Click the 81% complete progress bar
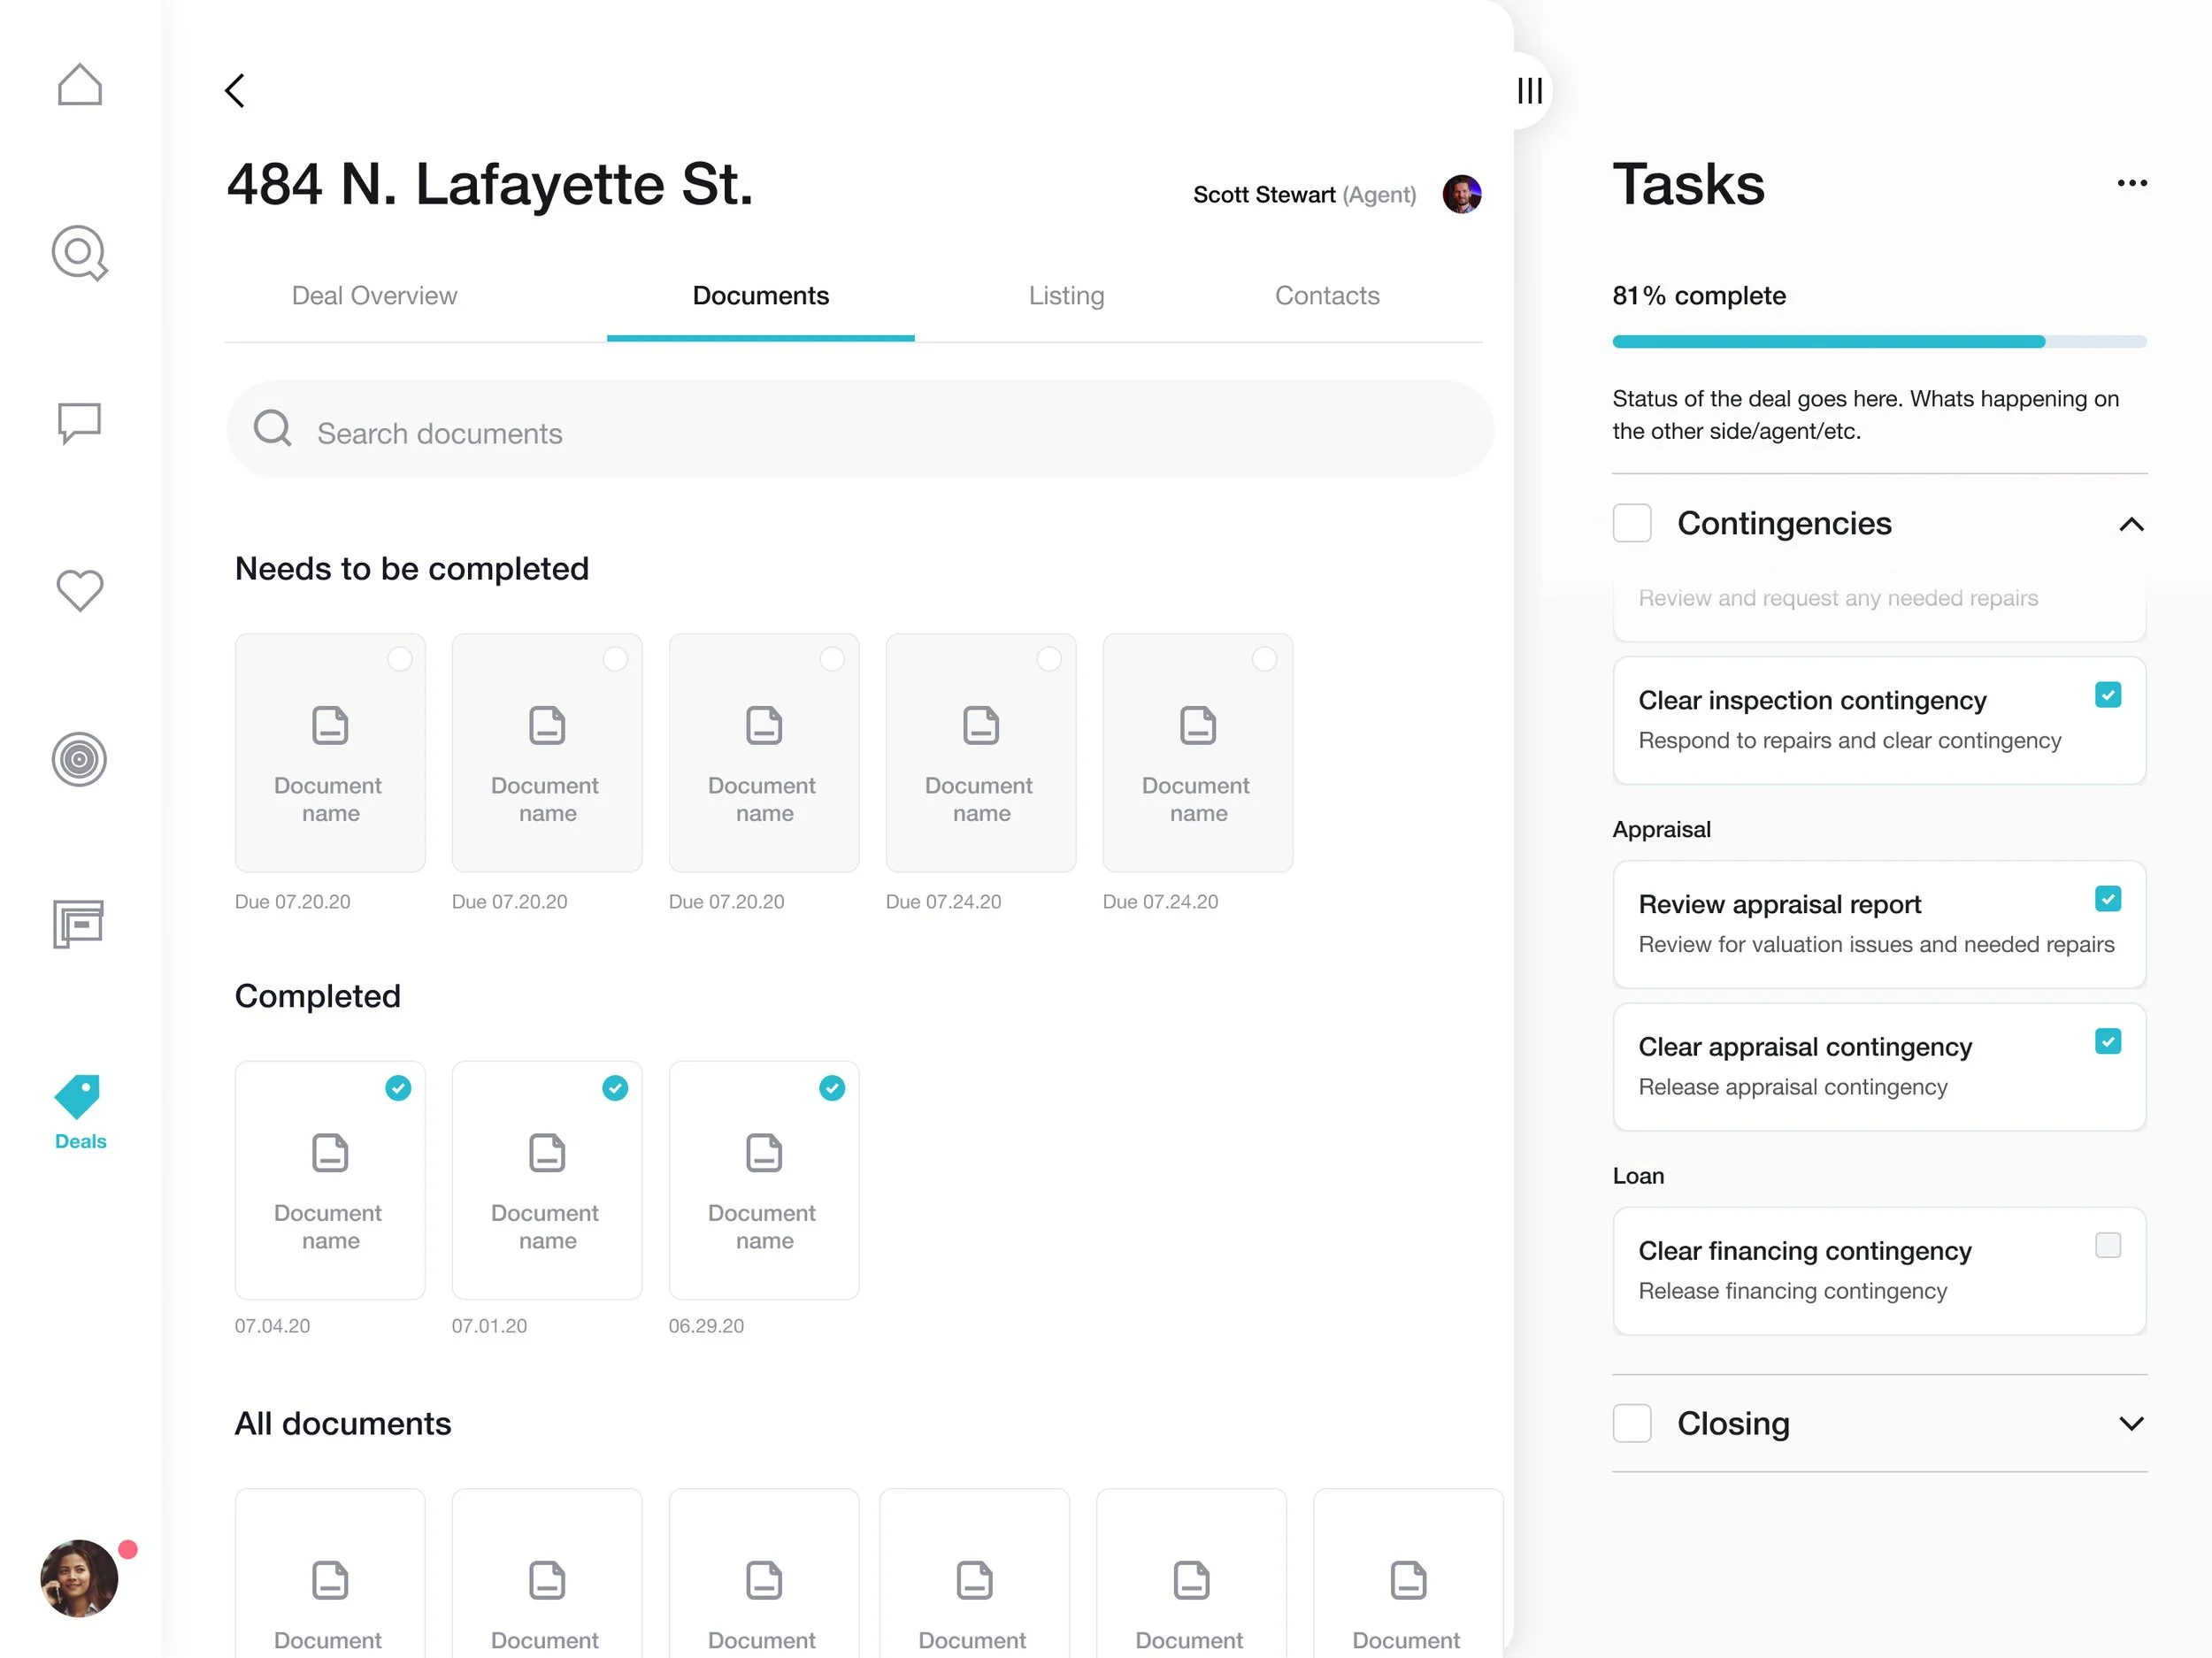This screenshot has width=2212, height=1658. point(1879,342)
